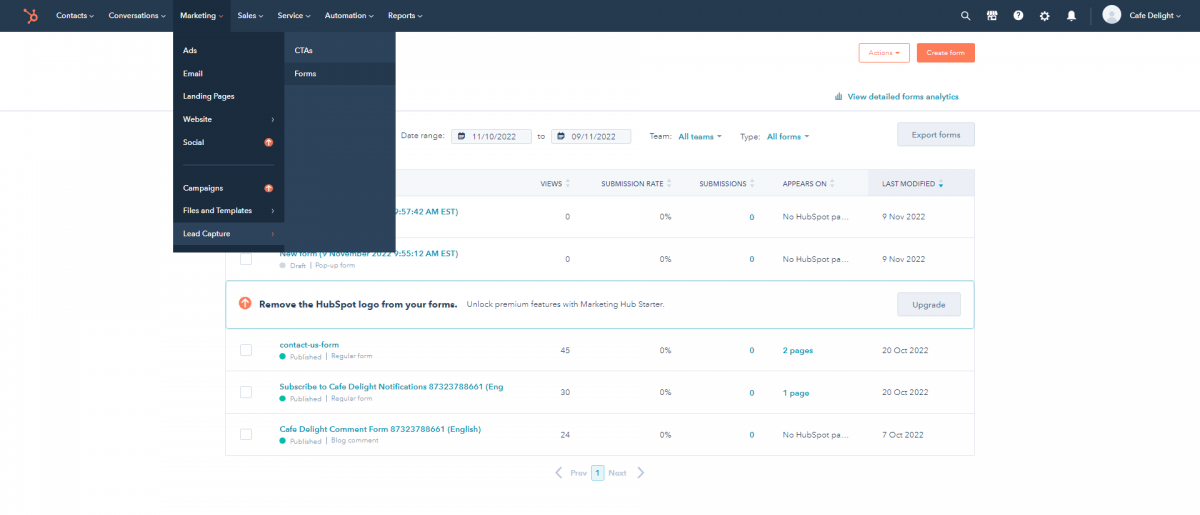
Task: Click the date range start field 11/10/2022
Action: 491,136
